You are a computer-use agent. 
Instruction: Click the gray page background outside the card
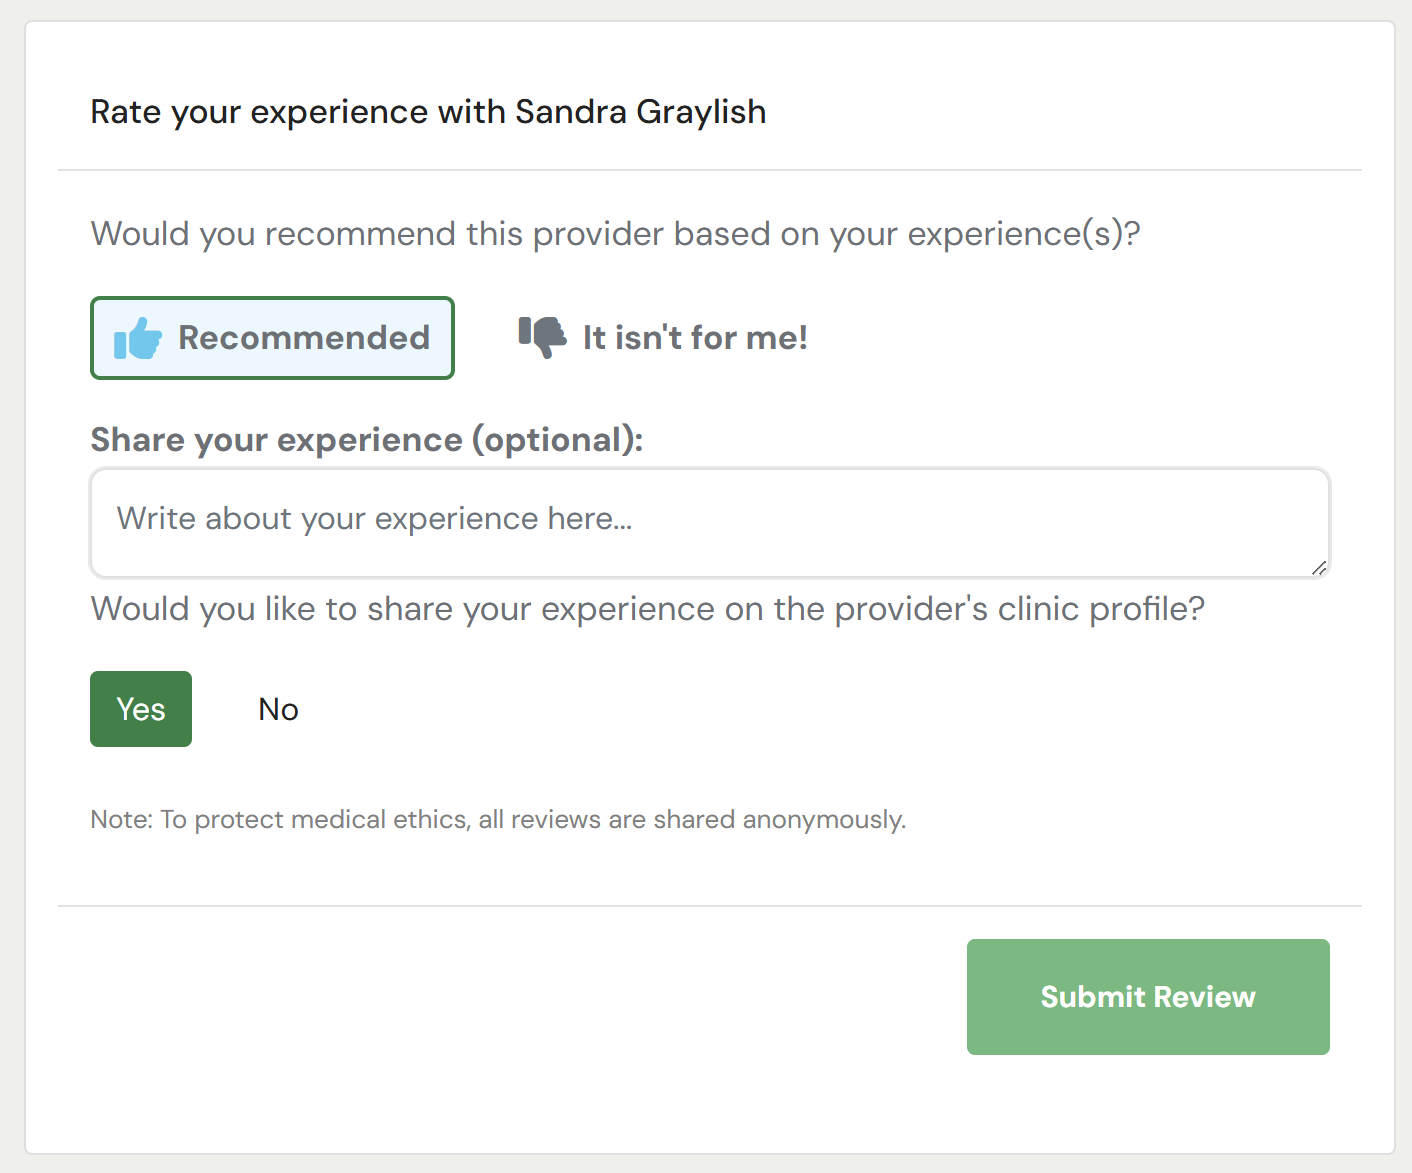(11, 600)
